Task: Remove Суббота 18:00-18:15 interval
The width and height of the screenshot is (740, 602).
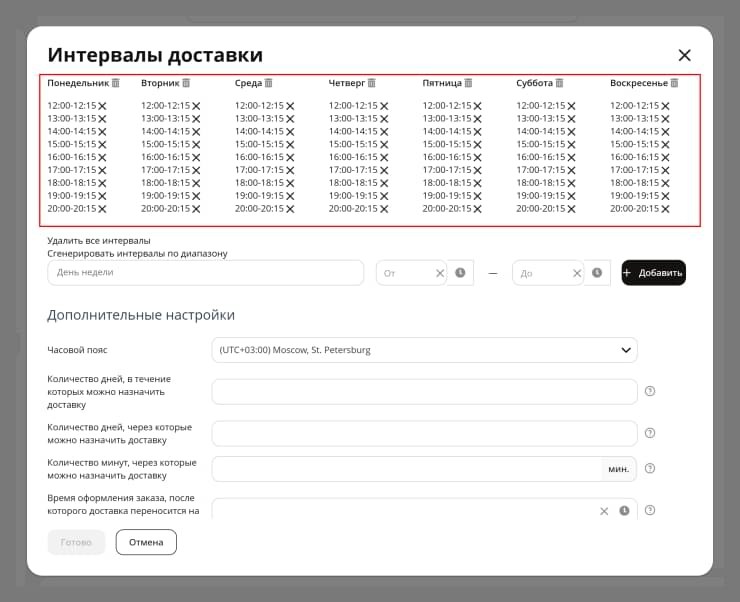Action: pos(572,183)
